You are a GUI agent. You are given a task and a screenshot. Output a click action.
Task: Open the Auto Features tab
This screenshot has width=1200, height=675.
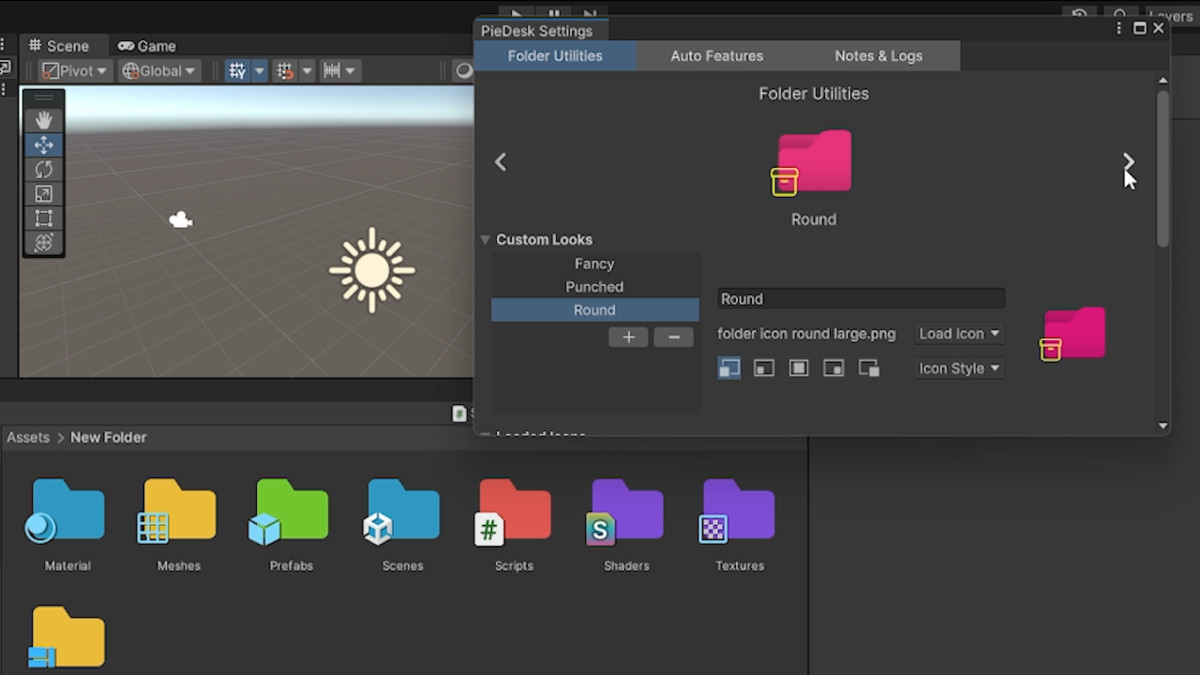pos(717,56)
